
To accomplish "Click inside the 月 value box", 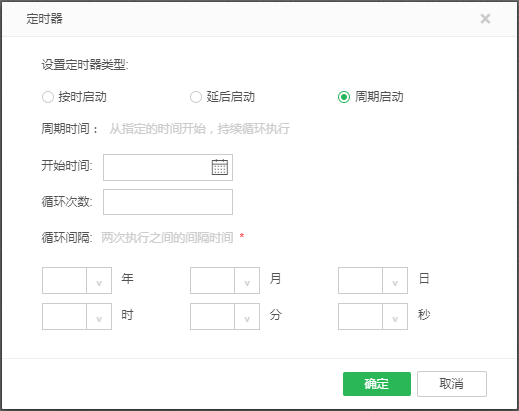I will click(x=212, y=280).
